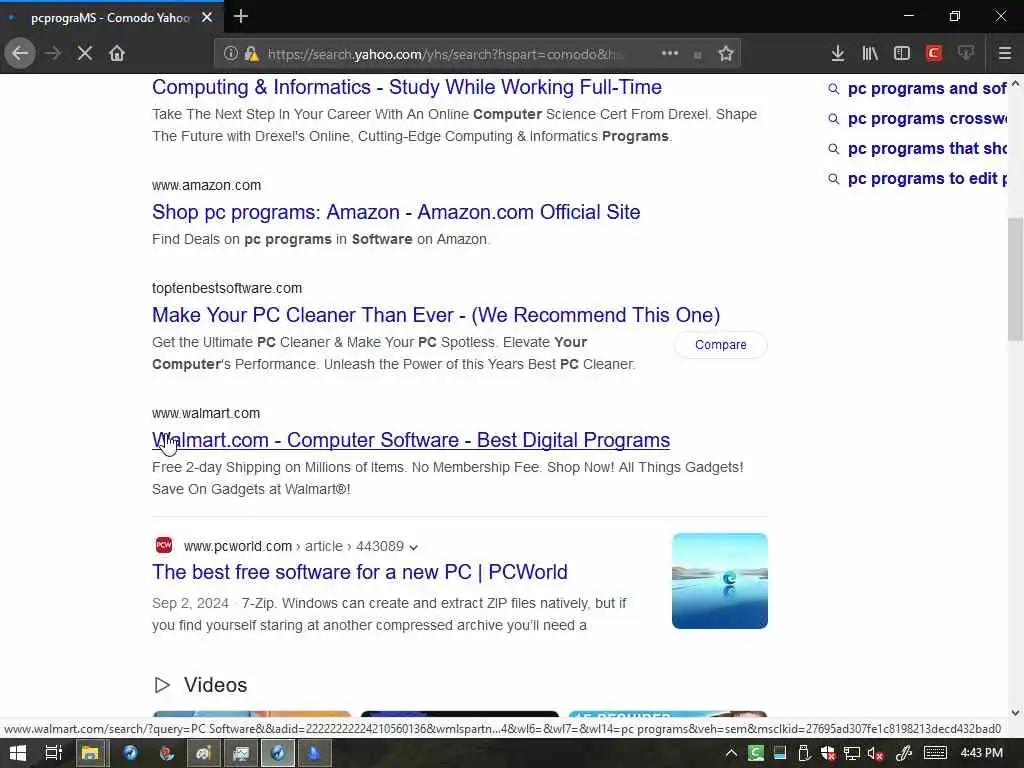
Task: Open the Library books icon
Action: coord(870,54)
